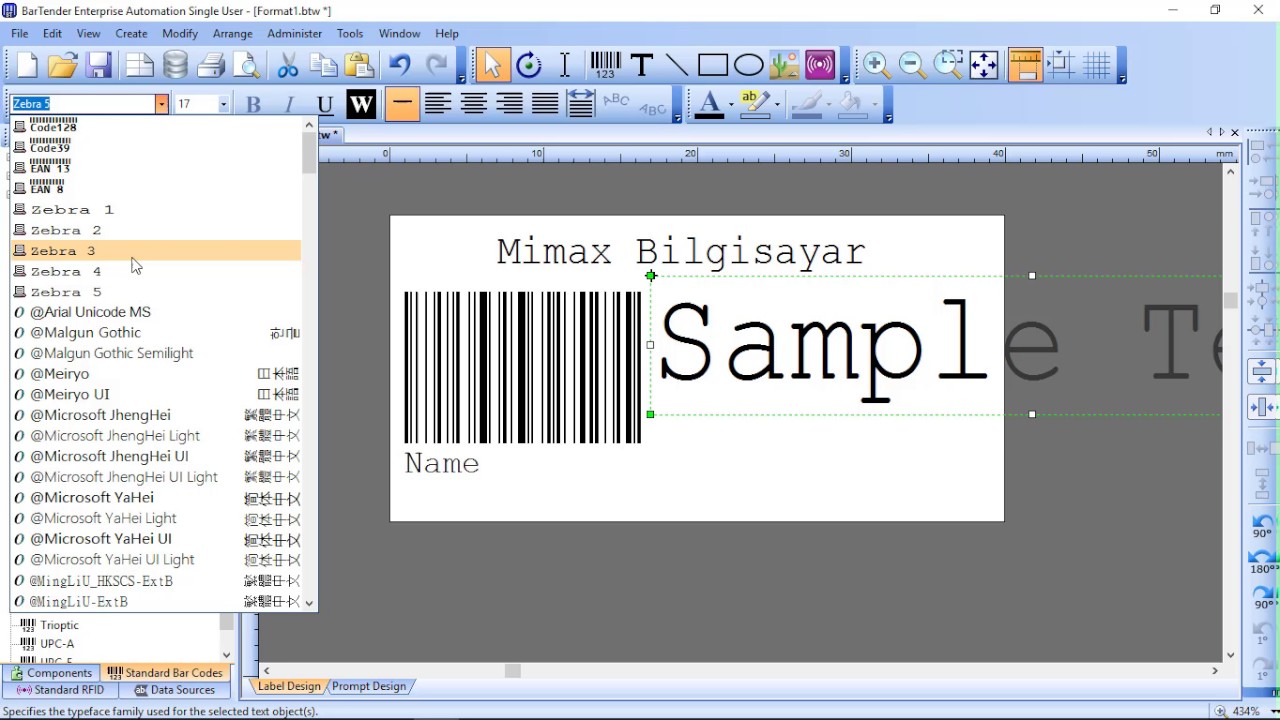Select the Picture insert tool
This screenshot has height=720, width=1280.
[x=785, y=66]
